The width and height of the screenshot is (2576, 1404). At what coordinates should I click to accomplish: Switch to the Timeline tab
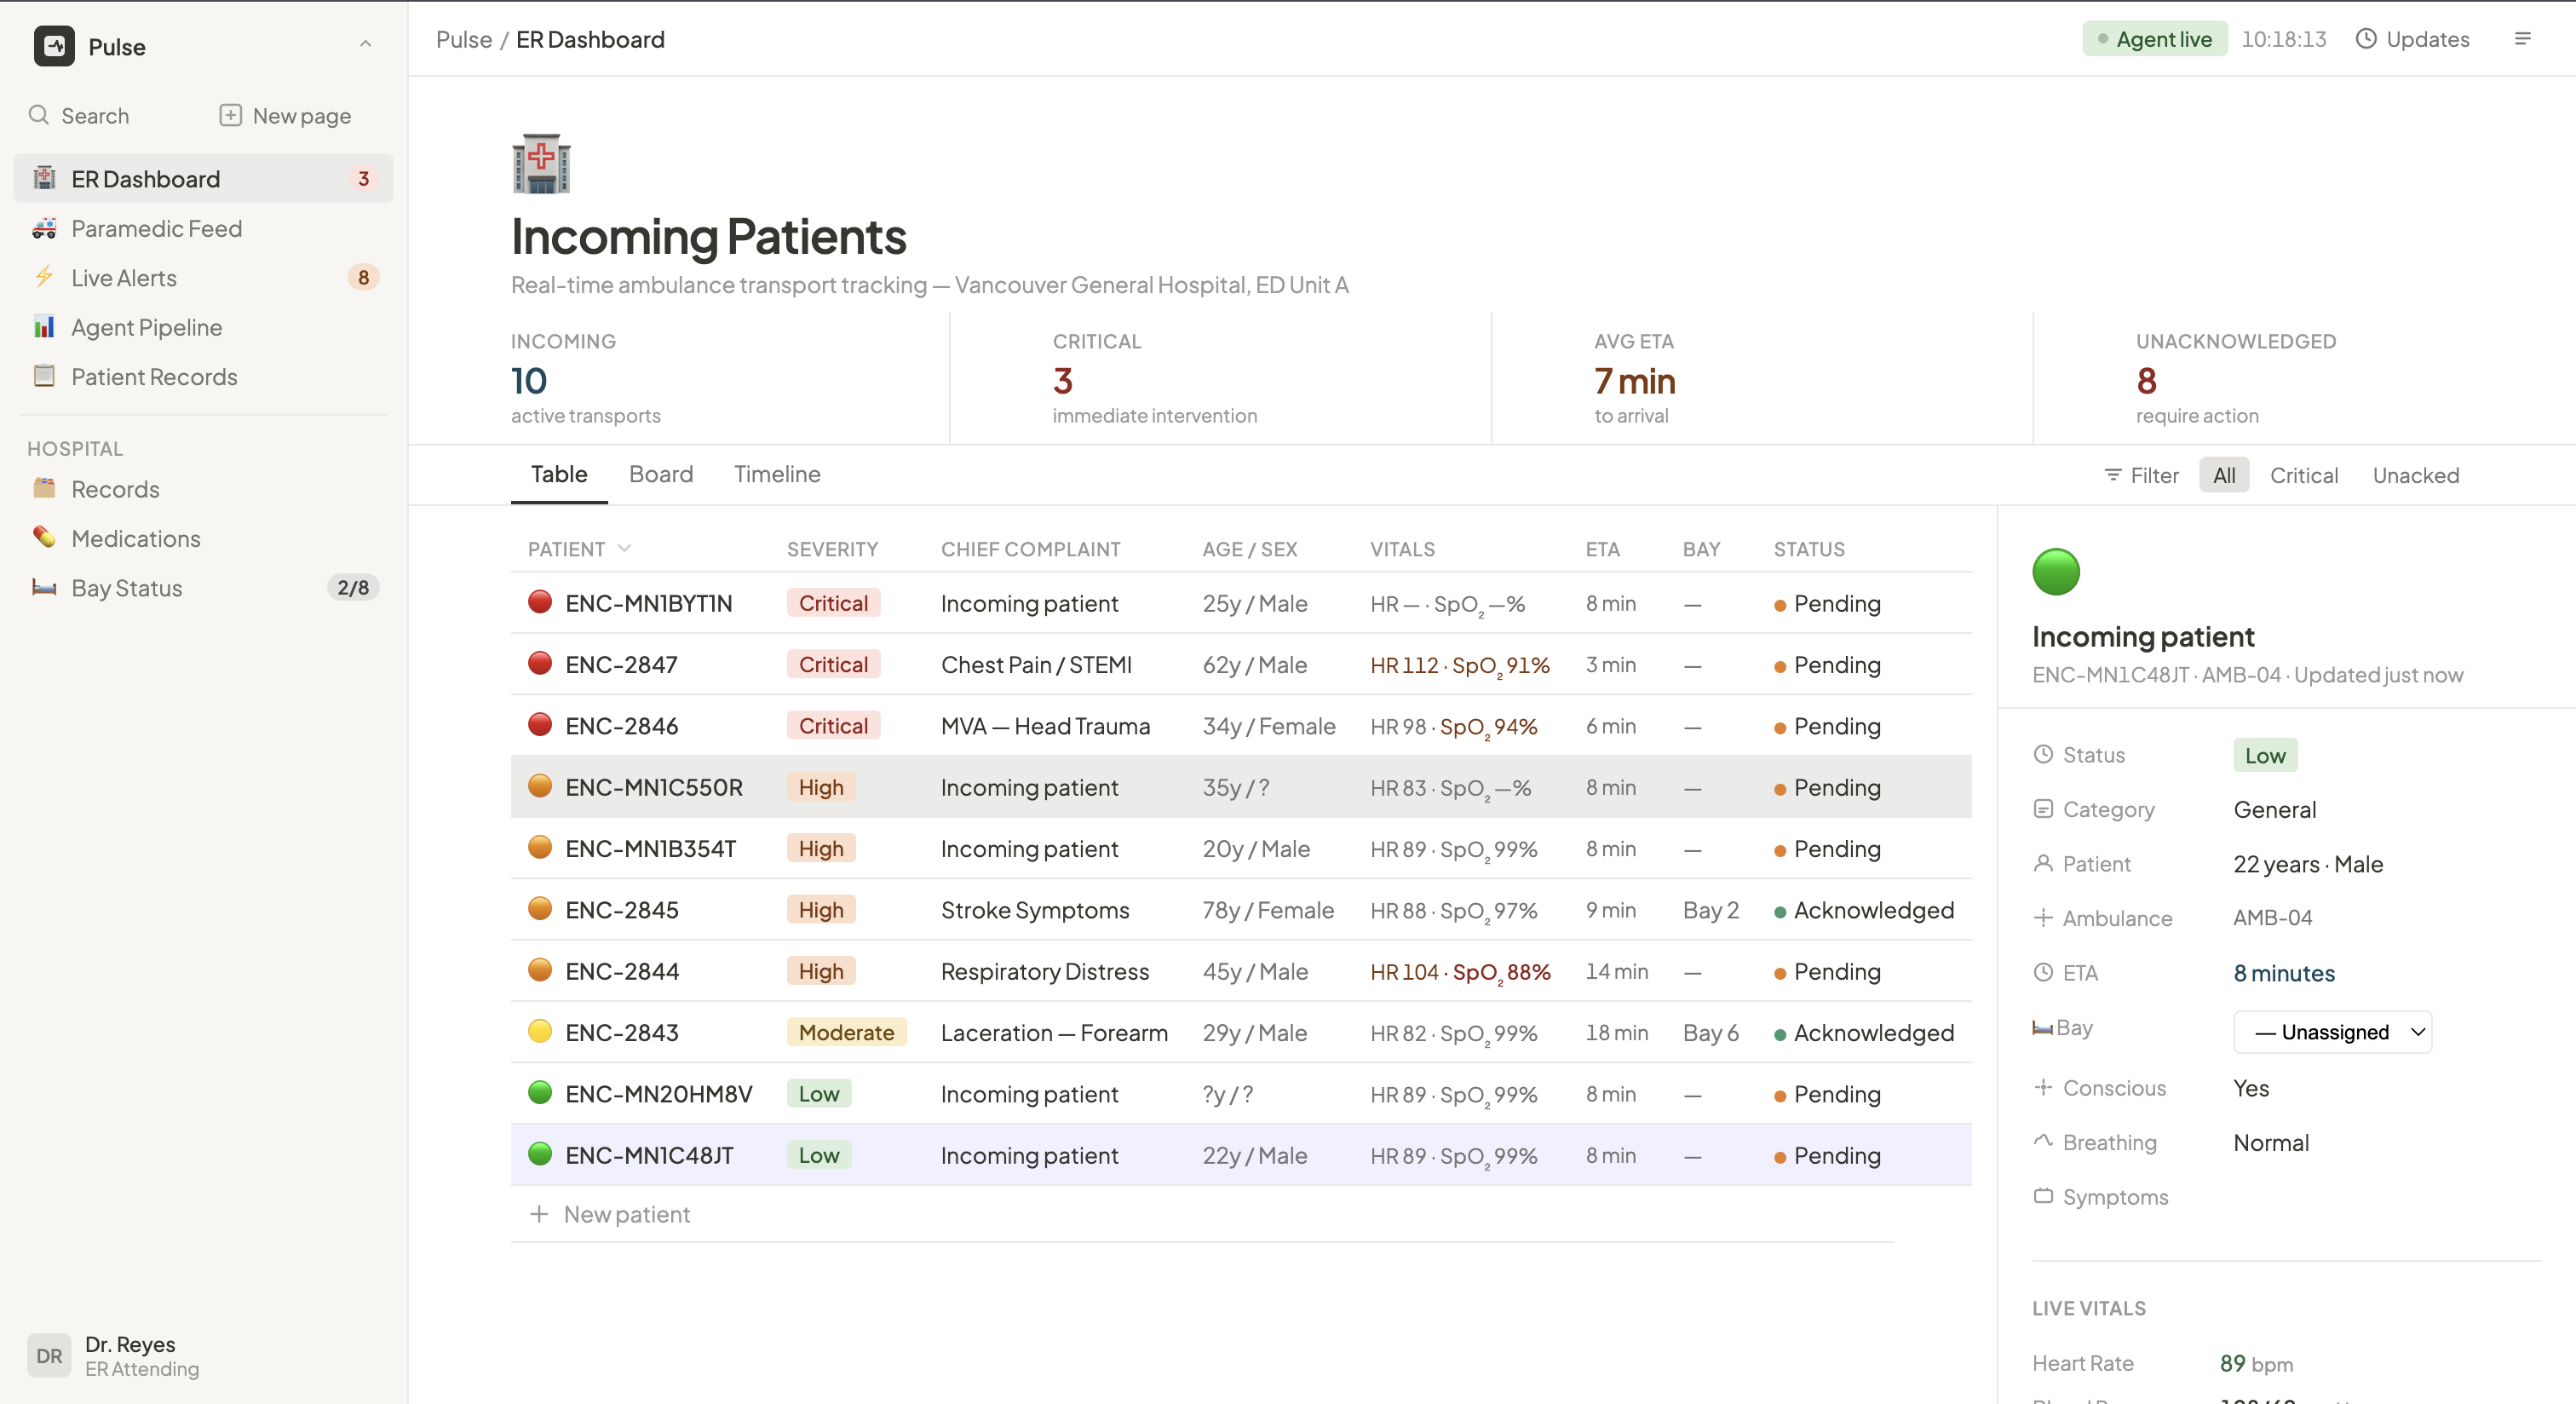777,474
